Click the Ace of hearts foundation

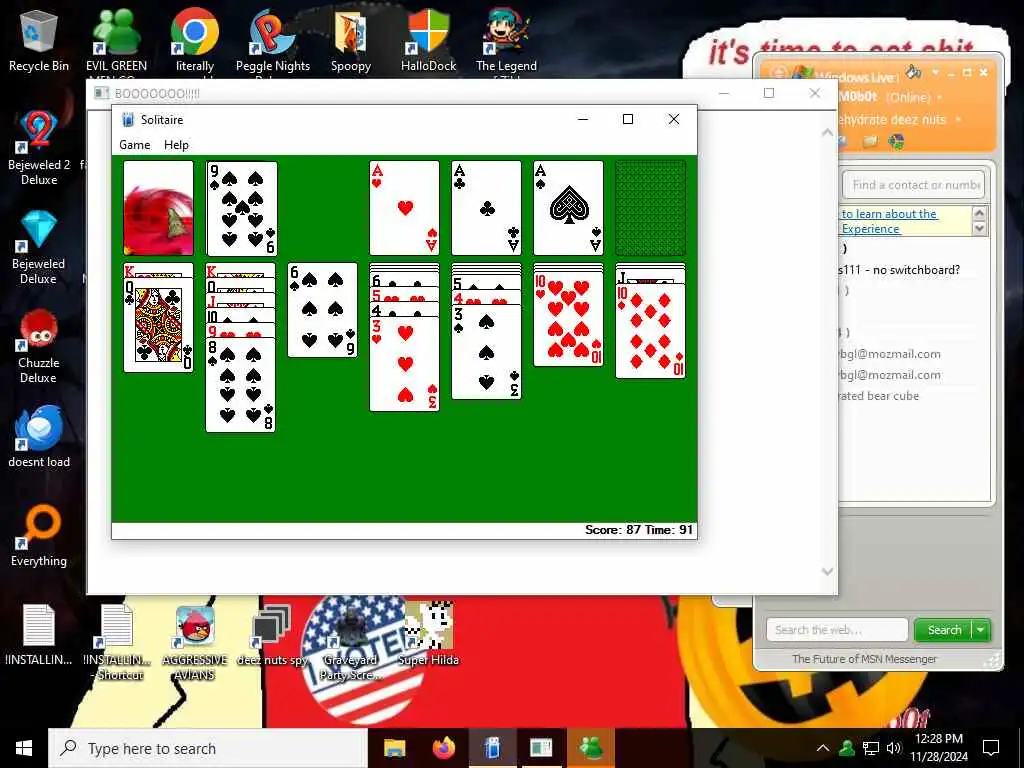[405, 208]
